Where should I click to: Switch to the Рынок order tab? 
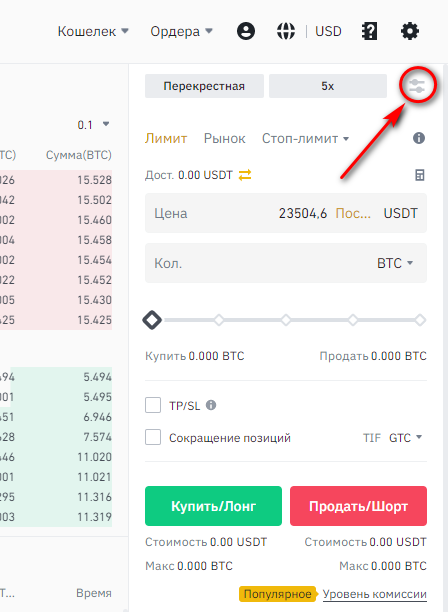(224, 139)
